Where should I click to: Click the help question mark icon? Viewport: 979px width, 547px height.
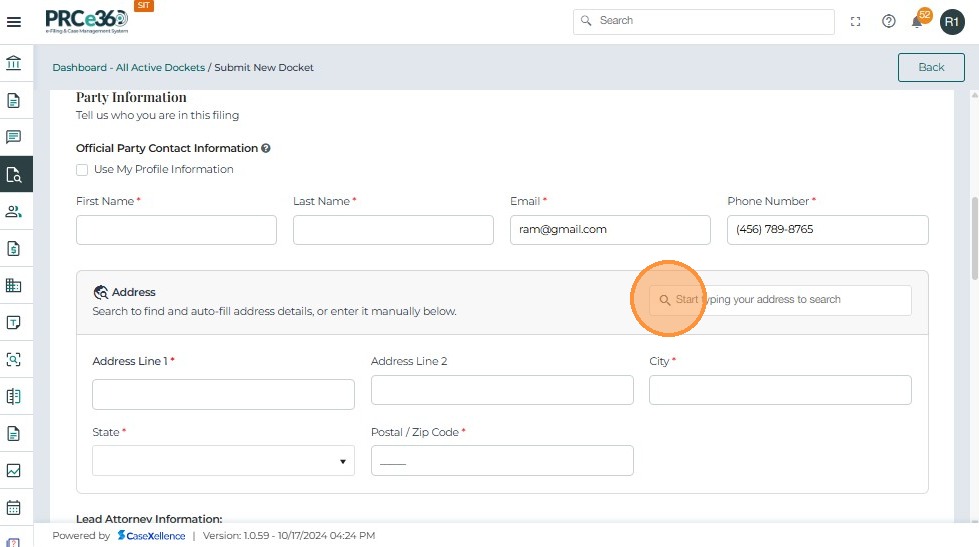coord(888,21)
